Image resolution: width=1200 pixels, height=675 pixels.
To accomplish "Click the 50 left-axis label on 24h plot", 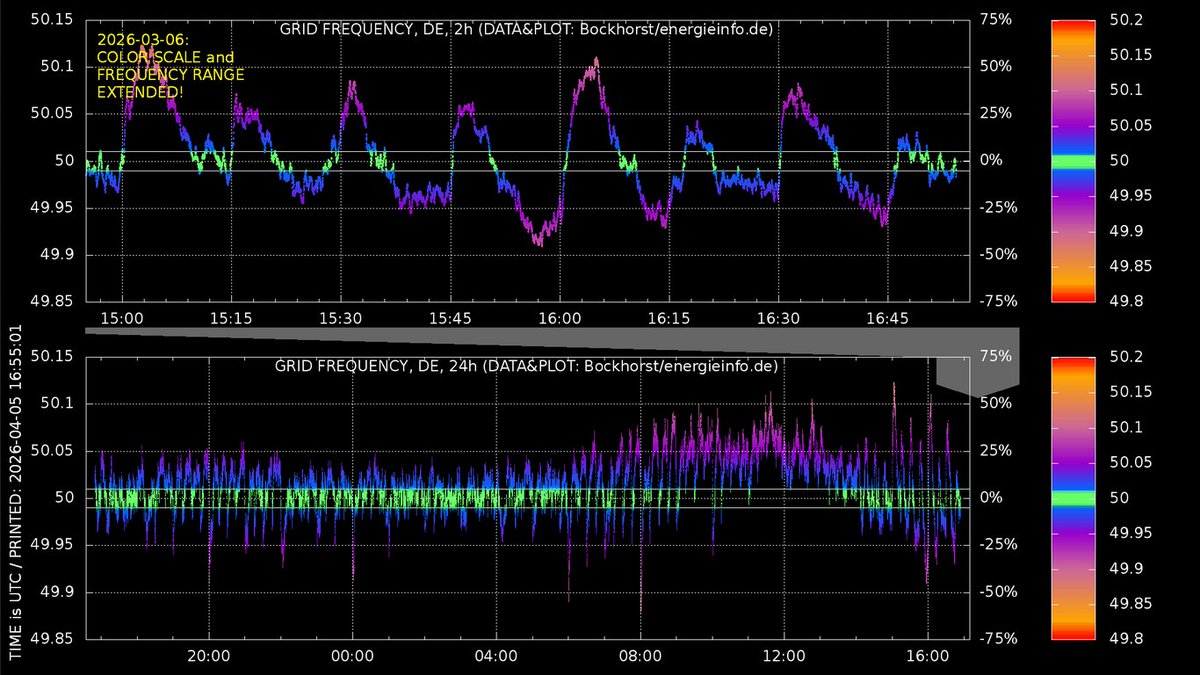I will point(65,497).
